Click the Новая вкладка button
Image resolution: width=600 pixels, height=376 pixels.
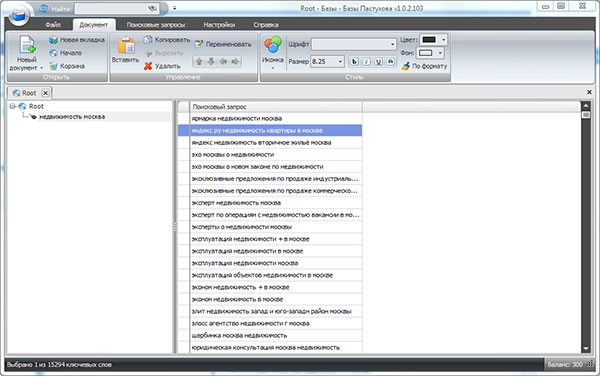point(77,40)
